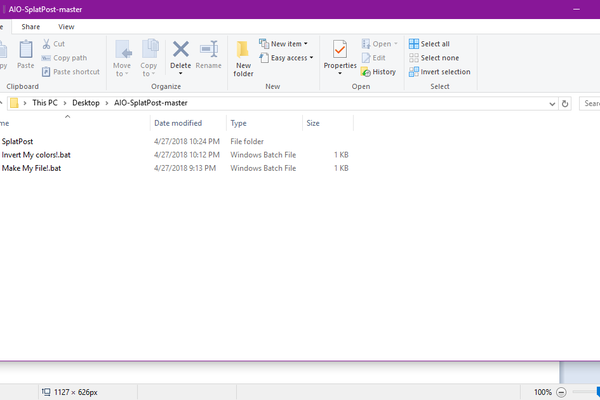The image size is (600, 400).
Task: Expand the address bar history dropdown
Action: [x=550, y=103]
